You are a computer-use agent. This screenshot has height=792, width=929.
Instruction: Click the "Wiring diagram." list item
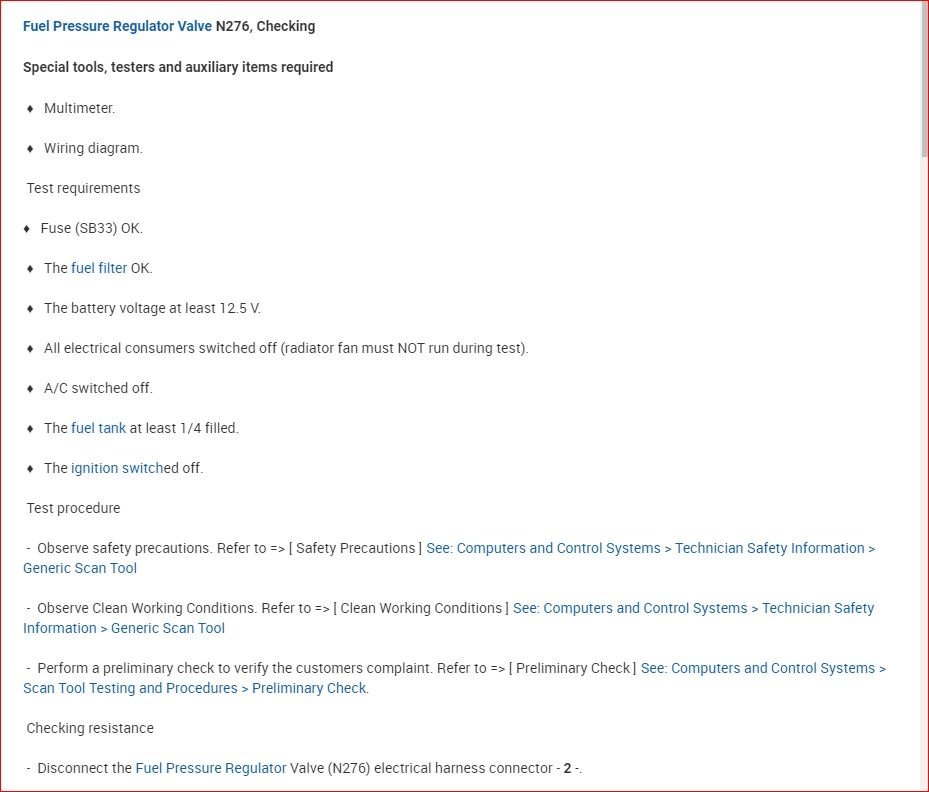(93, 148)
